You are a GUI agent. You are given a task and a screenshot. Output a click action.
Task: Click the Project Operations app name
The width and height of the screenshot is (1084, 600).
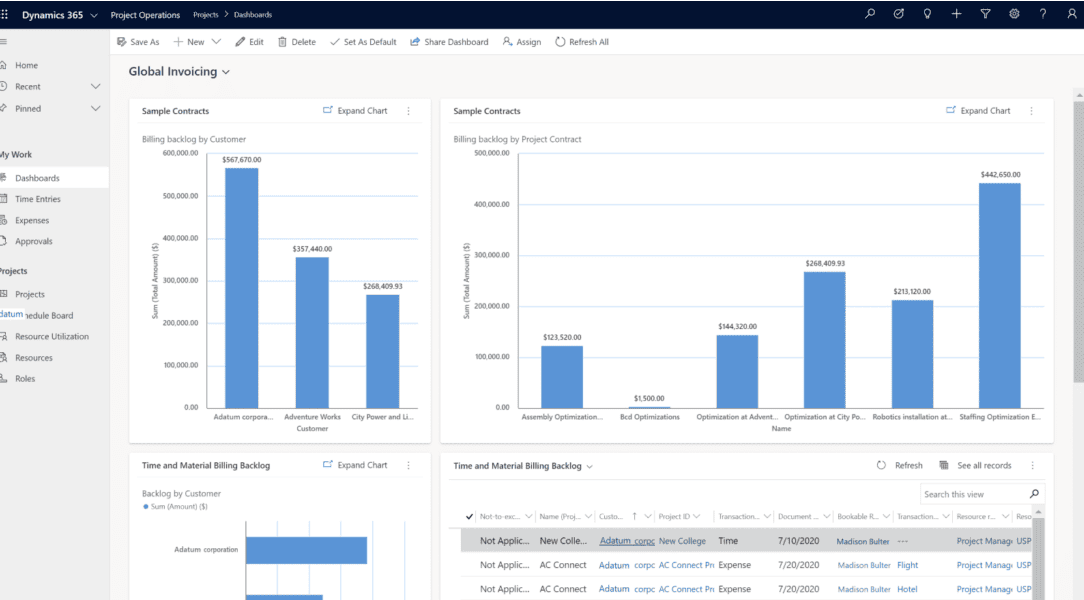[x=145, y=15]
